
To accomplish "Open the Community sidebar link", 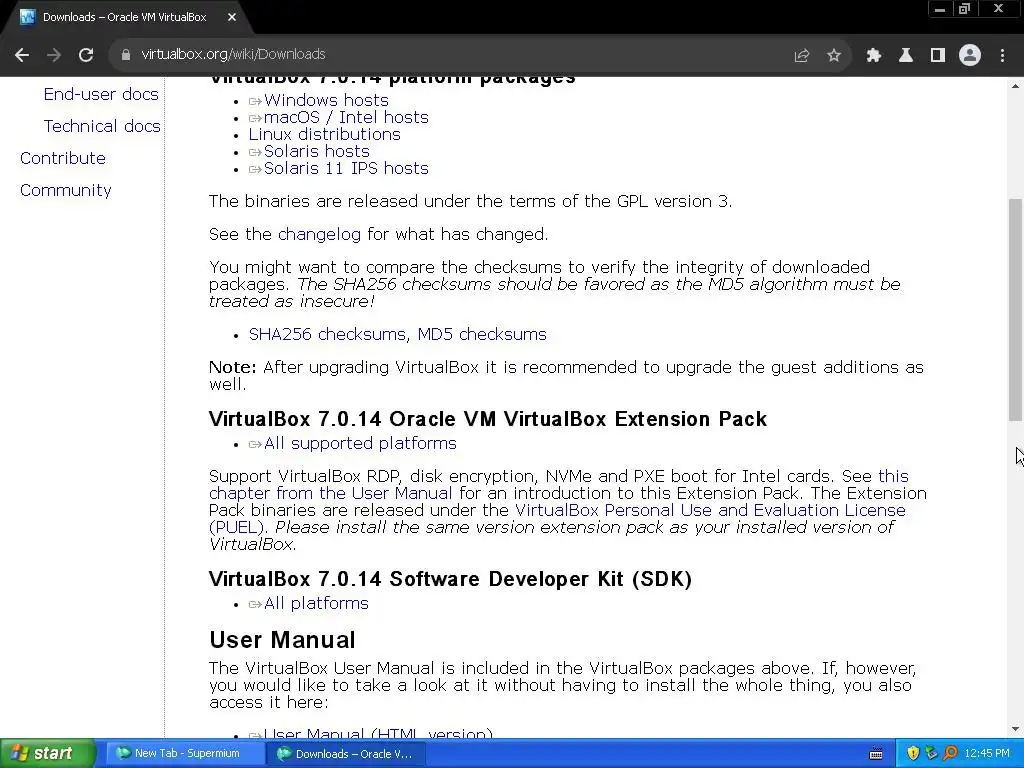I will 66,190.
